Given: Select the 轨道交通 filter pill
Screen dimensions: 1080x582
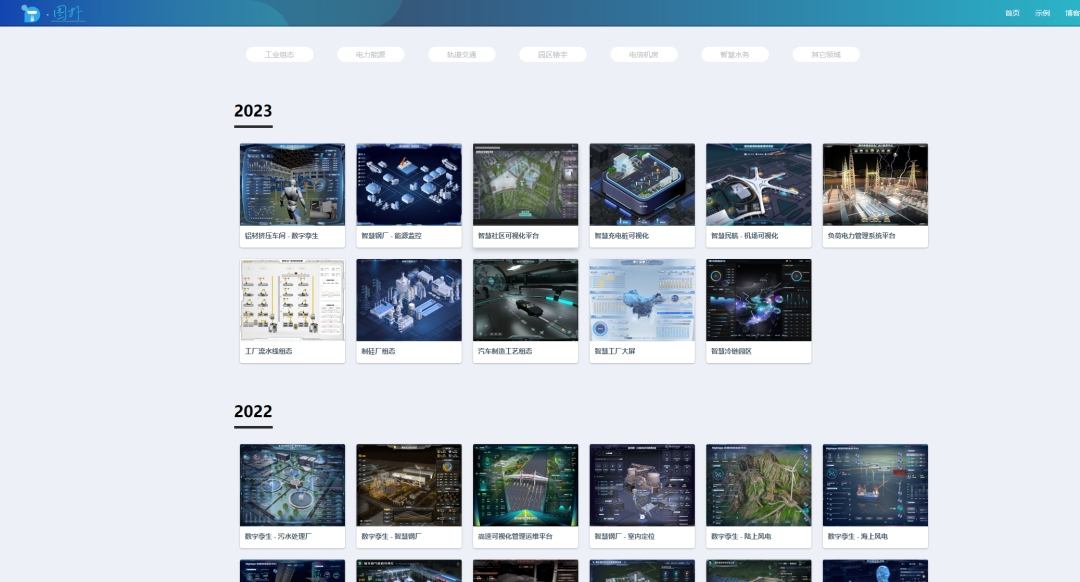Looking at the screenshot, I should (461, 55).
